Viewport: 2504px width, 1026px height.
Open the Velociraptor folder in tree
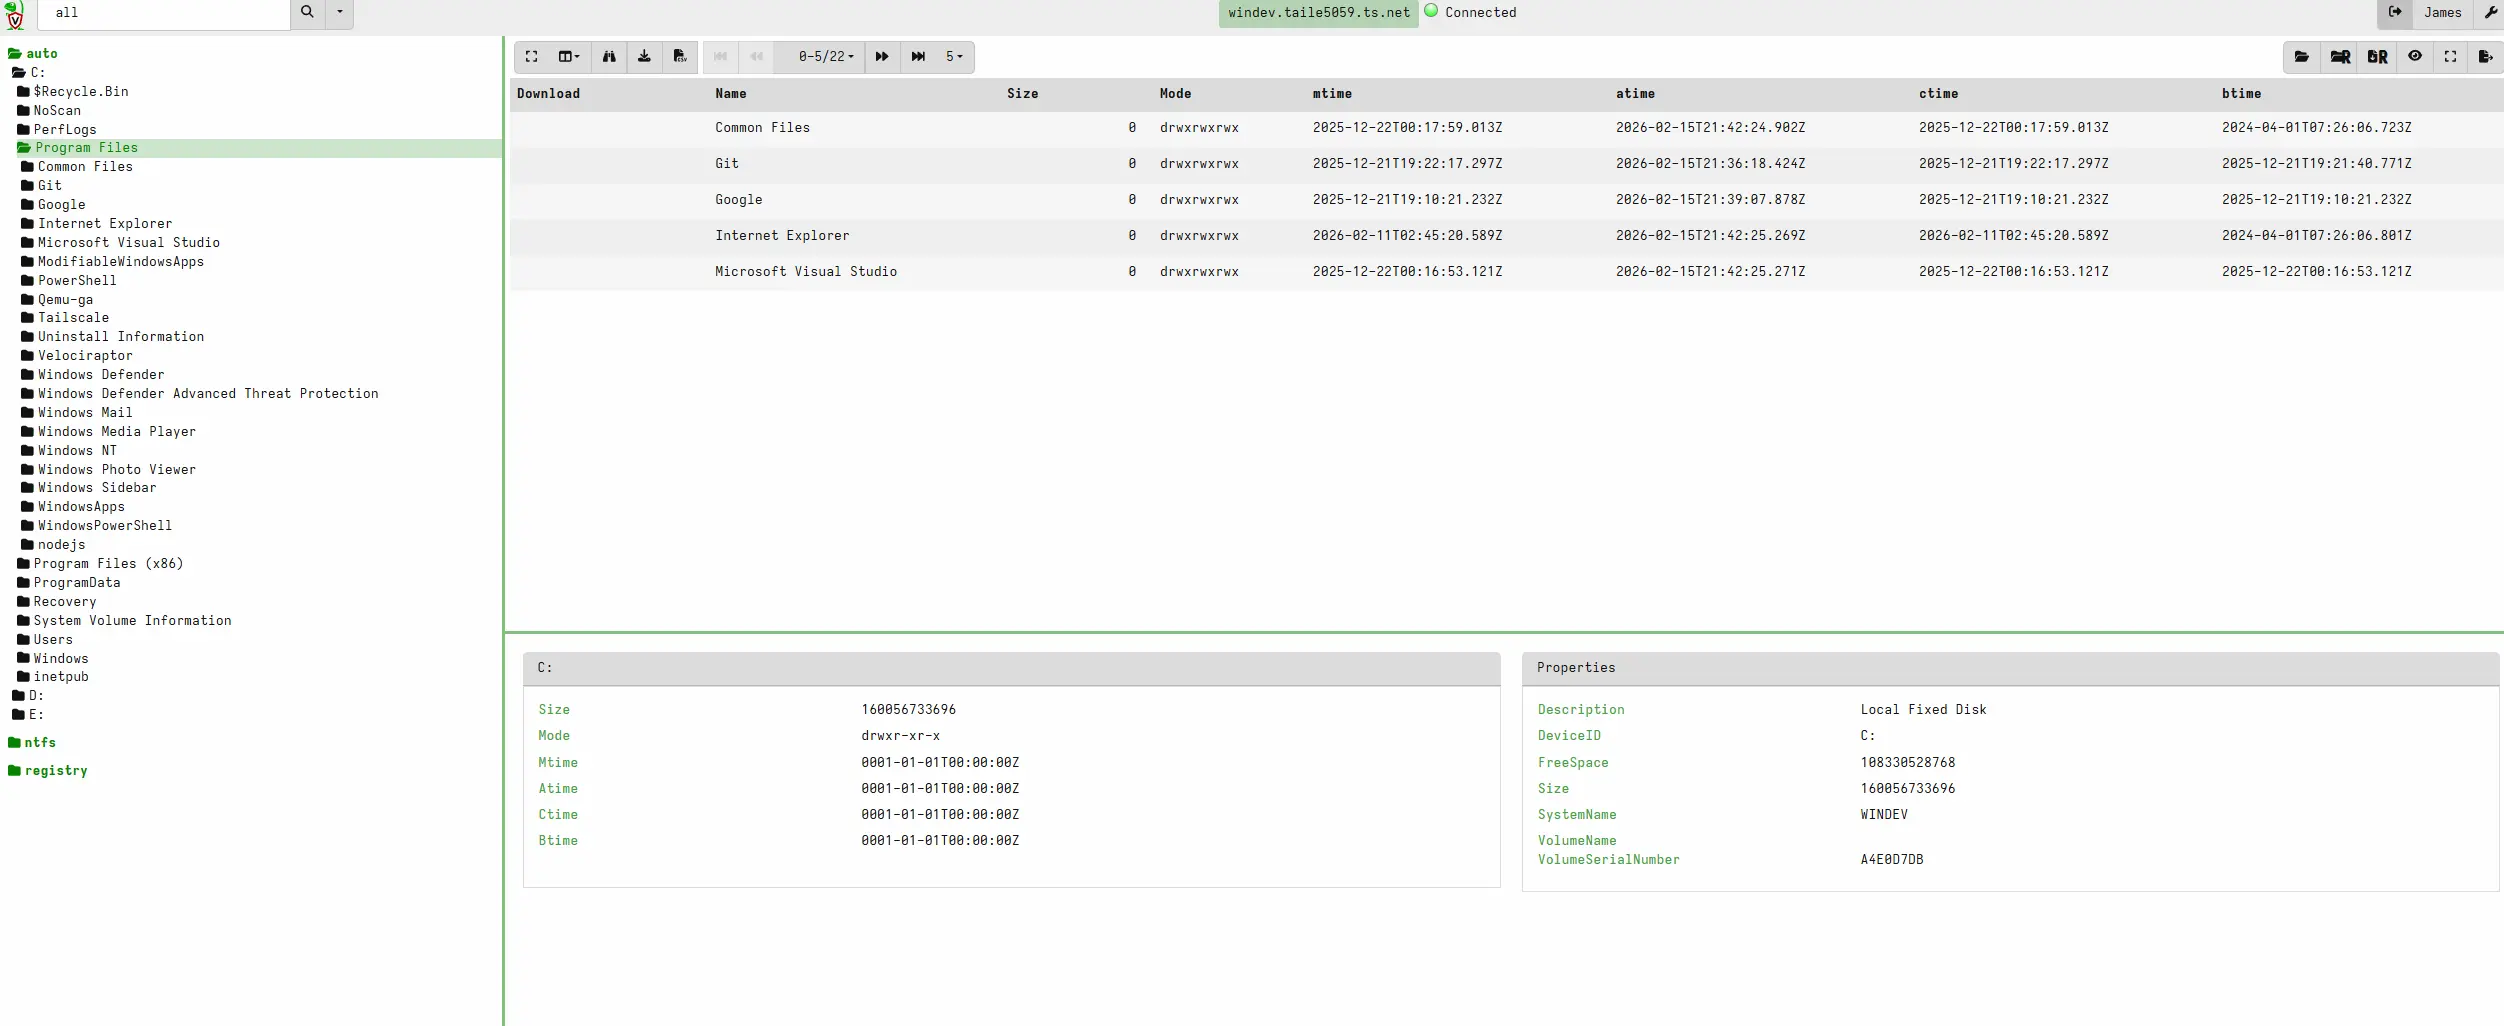coord(77,356)
